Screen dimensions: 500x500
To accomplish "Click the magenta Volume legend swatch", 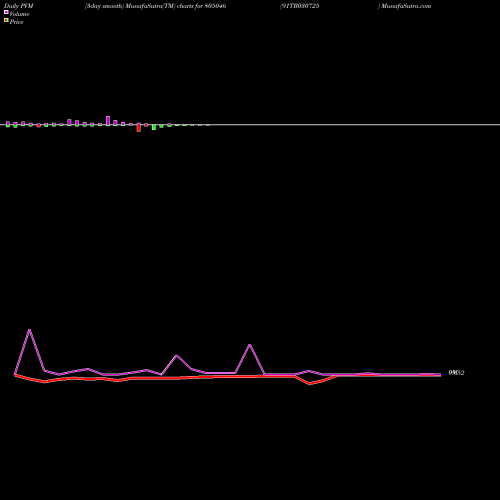I will pos(6,12).
